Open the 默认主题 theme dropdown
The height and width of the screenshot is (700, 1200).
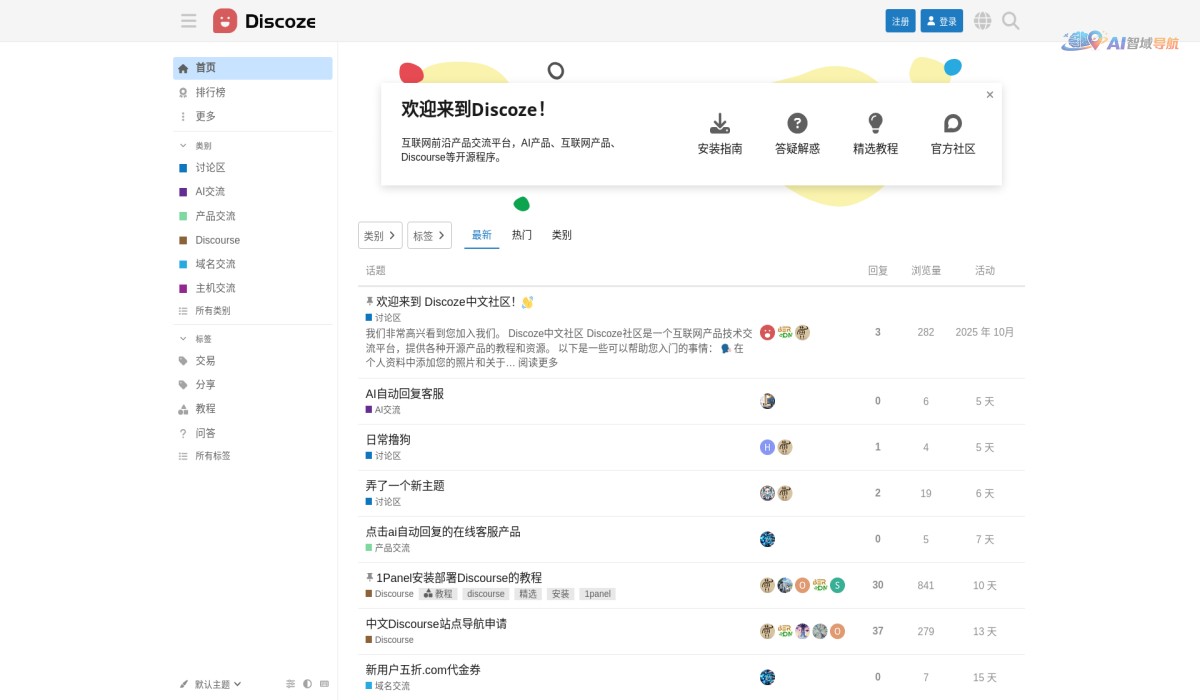tap(213, 684)
